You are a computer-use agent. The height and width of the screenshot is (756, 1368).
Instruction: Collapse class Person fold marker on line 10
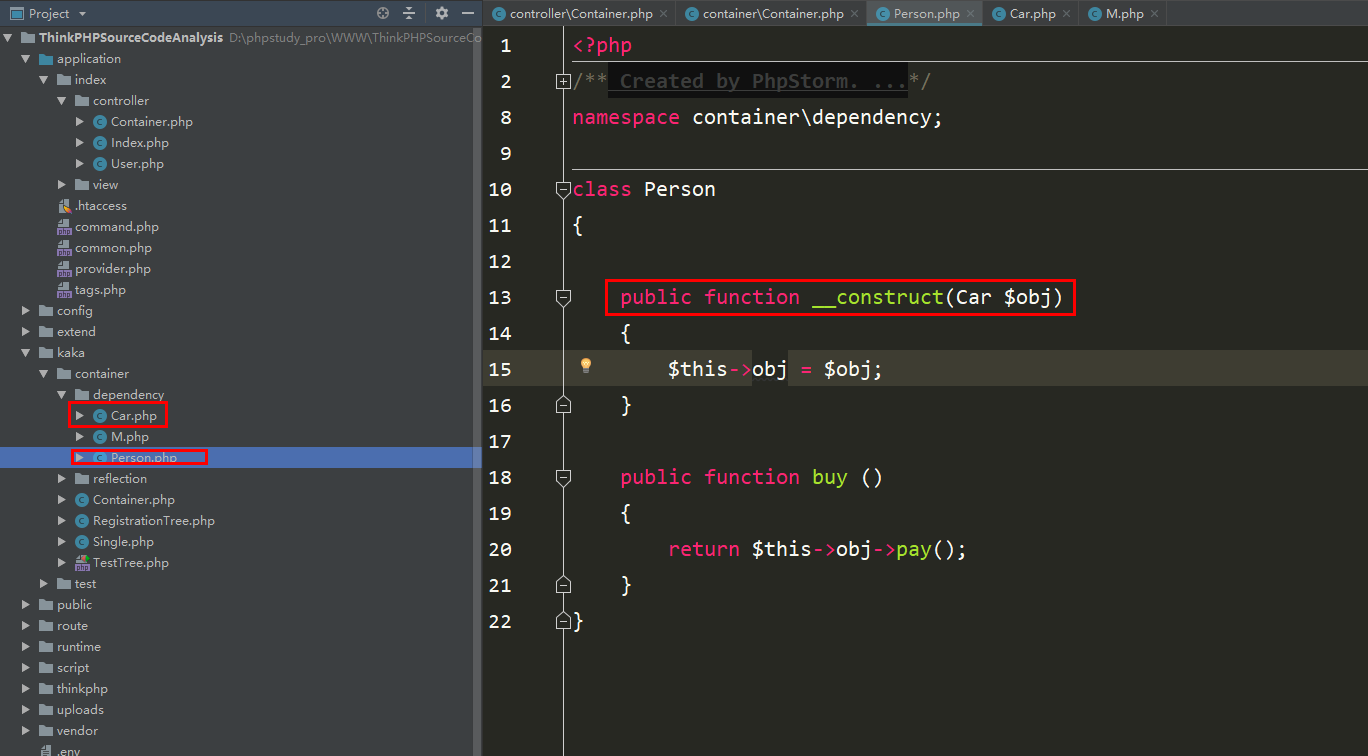pyautogui.click(x=563, y=189)
